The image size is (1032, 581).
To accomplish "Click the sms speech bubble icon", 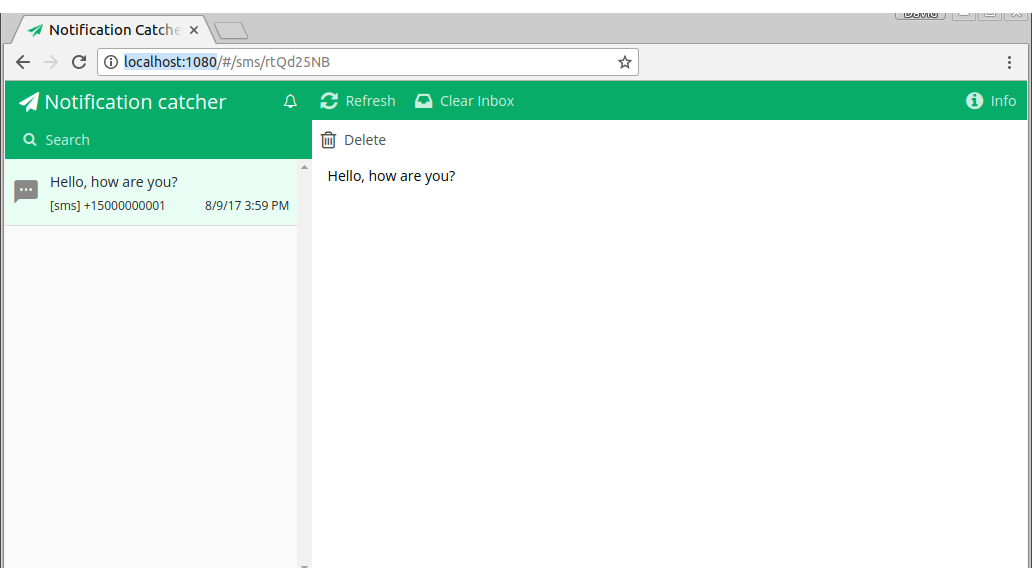I will coord(26,192).
